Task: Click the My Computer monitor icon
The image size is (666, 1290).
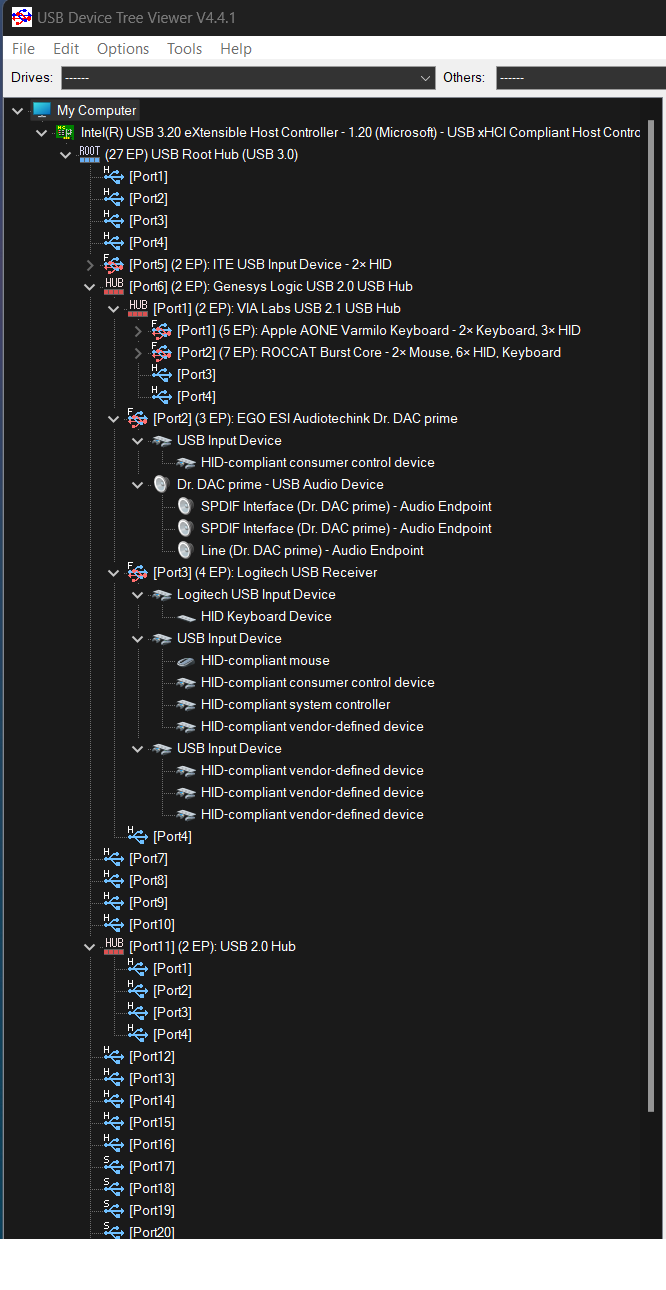Action: click(41, 110)
